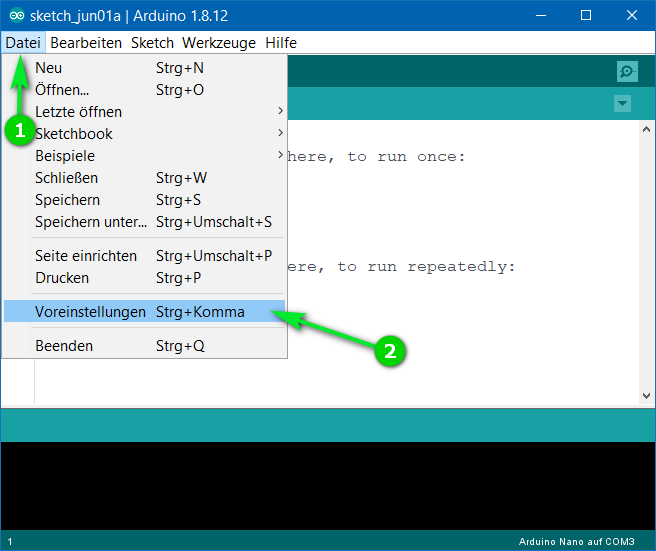Click Speichern menu entry
The width and height of the screenshot is (656, 551).
point(144,200)
